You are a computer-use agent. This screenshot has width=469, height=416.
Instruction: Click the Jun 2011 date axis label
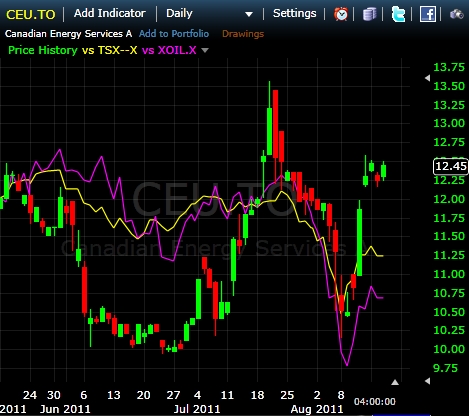pyautogui.click(x=65, y=409)
